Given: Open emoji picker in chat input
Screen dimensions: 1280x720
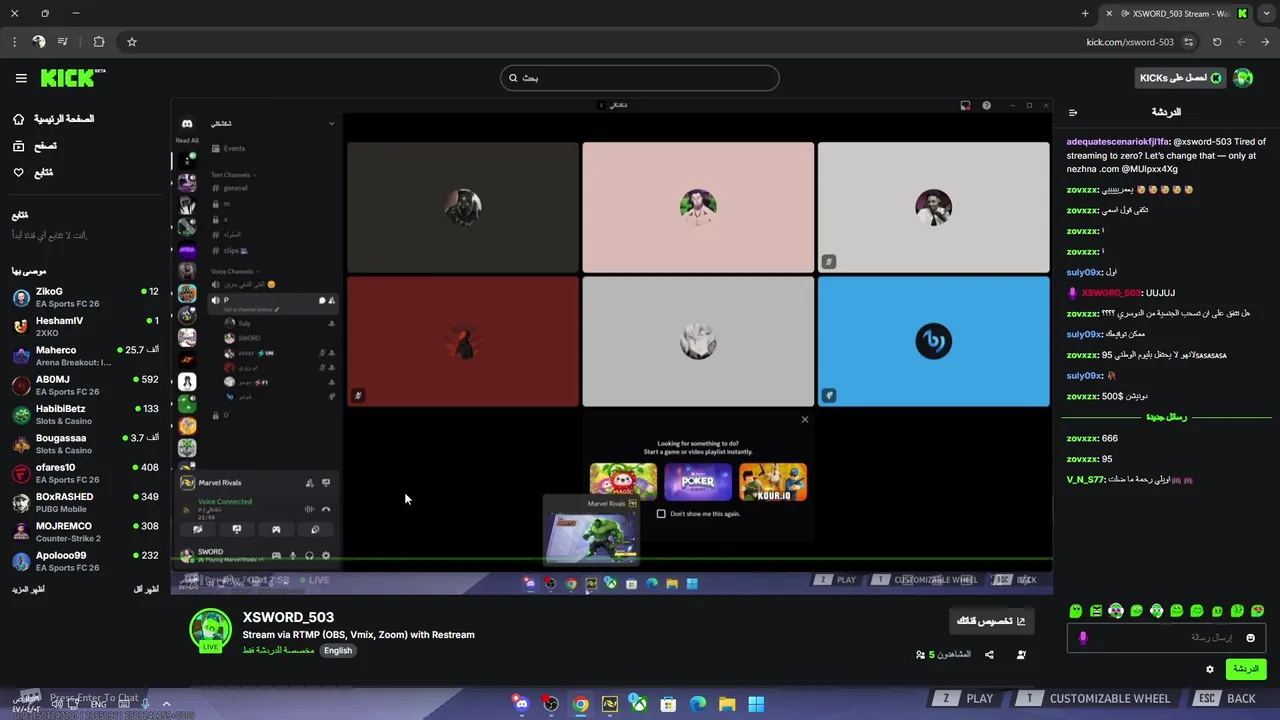Looking at the screenshot, I should click(x=1250, y=638).
